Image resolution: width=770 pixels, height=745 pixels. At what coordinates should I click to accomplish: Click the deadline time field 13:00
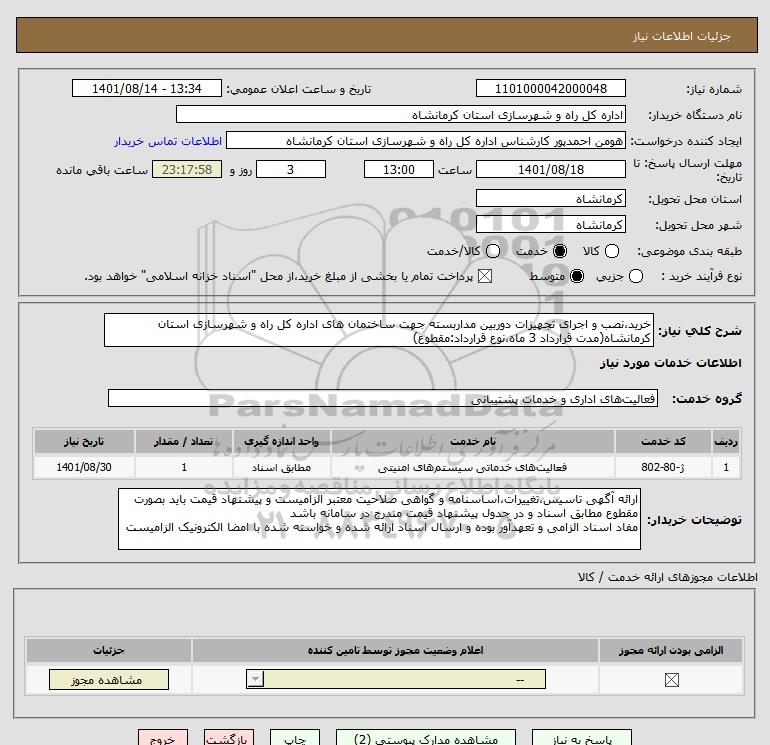tap(399, 169)
